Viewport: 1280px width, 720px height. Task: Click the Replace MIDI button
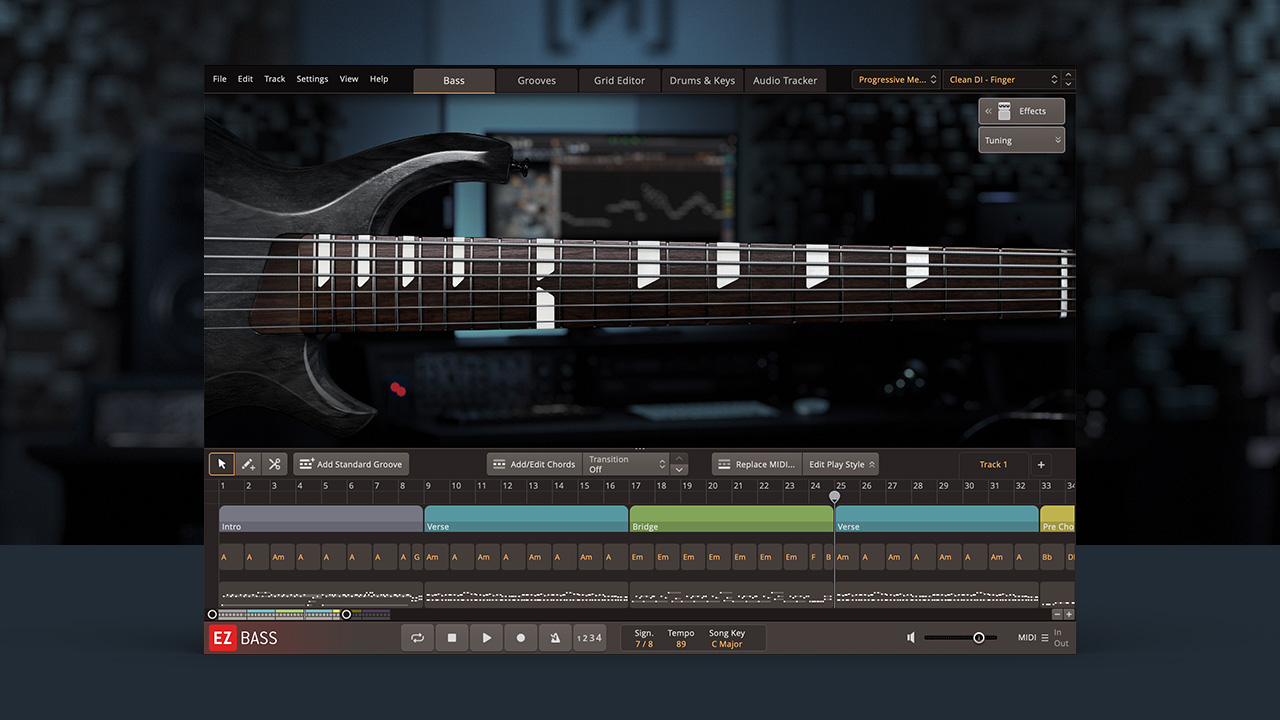pyautogui.click(x=757, y=464)
